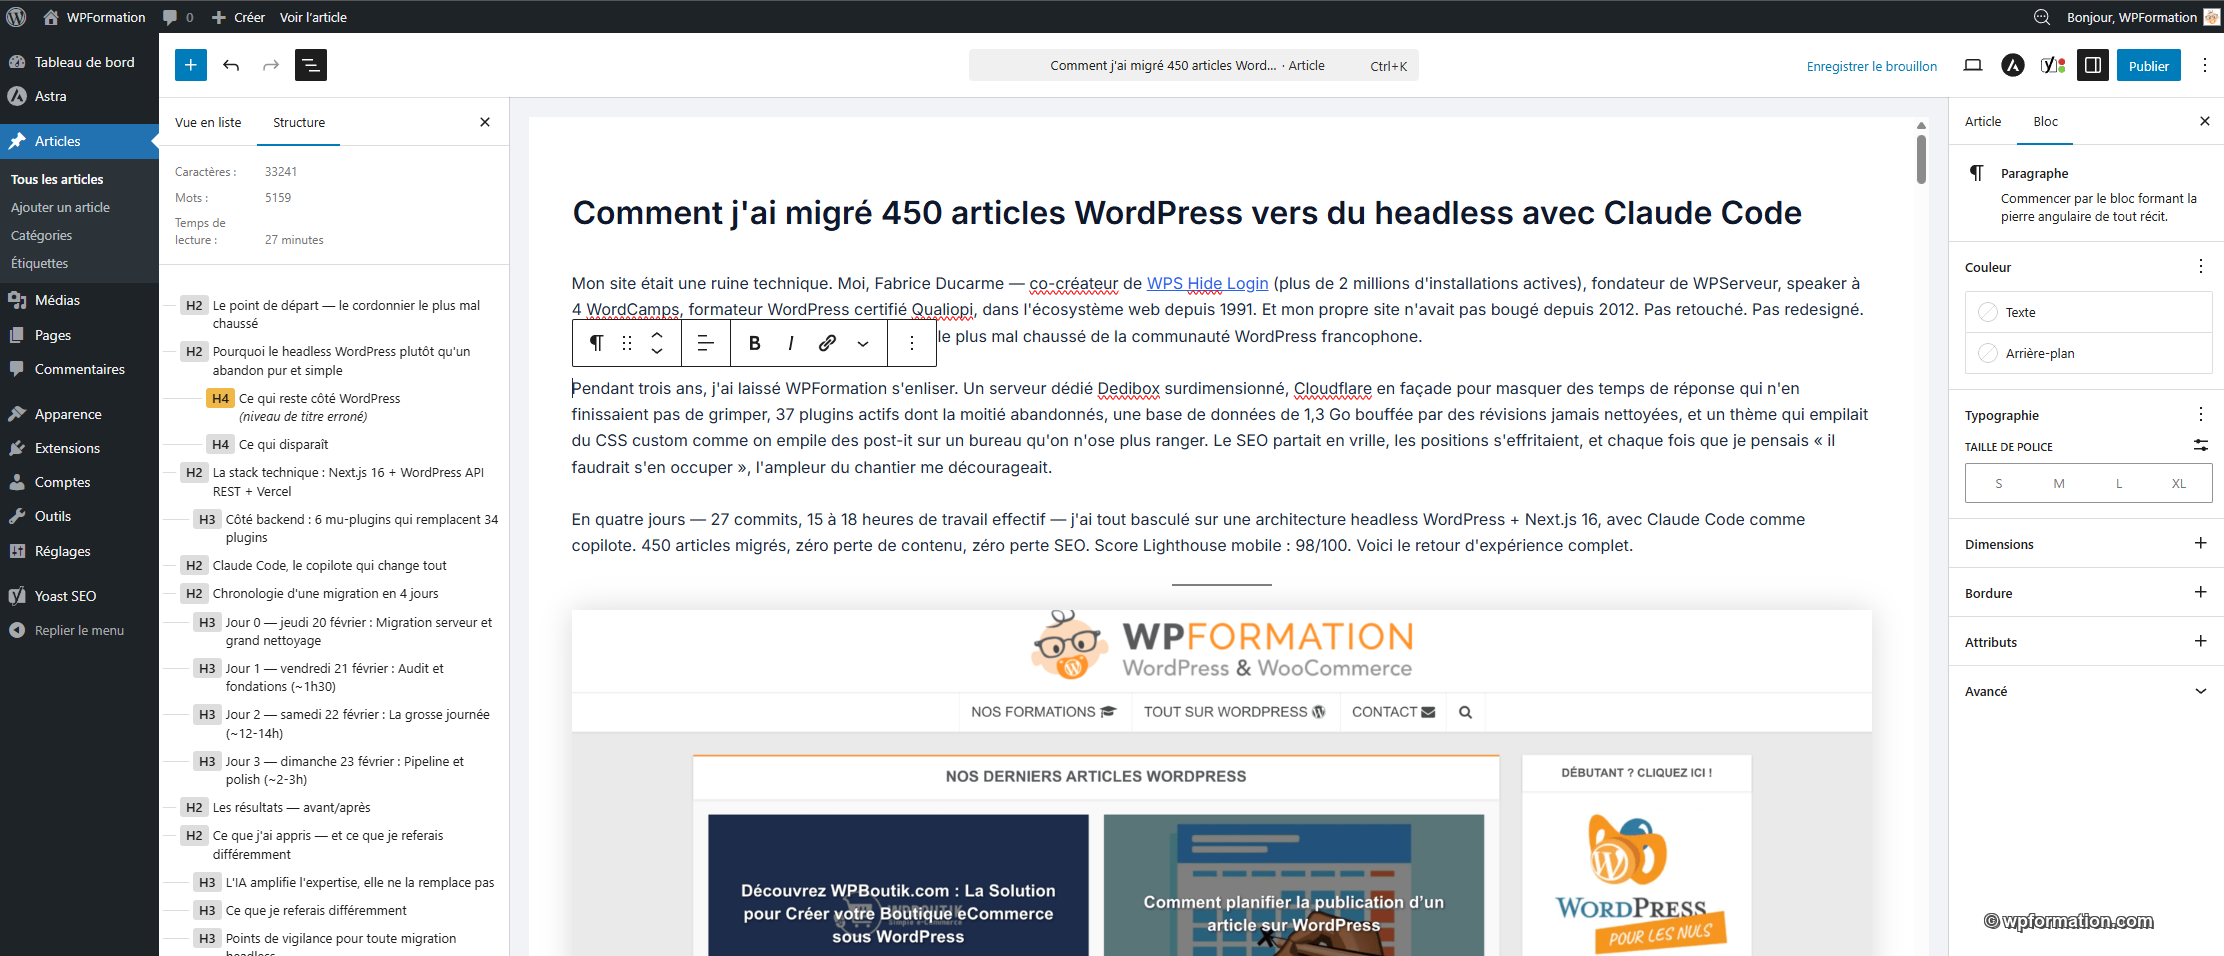Open Couleur panel options menu
This screenshot has width=2224, height=956.
pos(2201,266)
